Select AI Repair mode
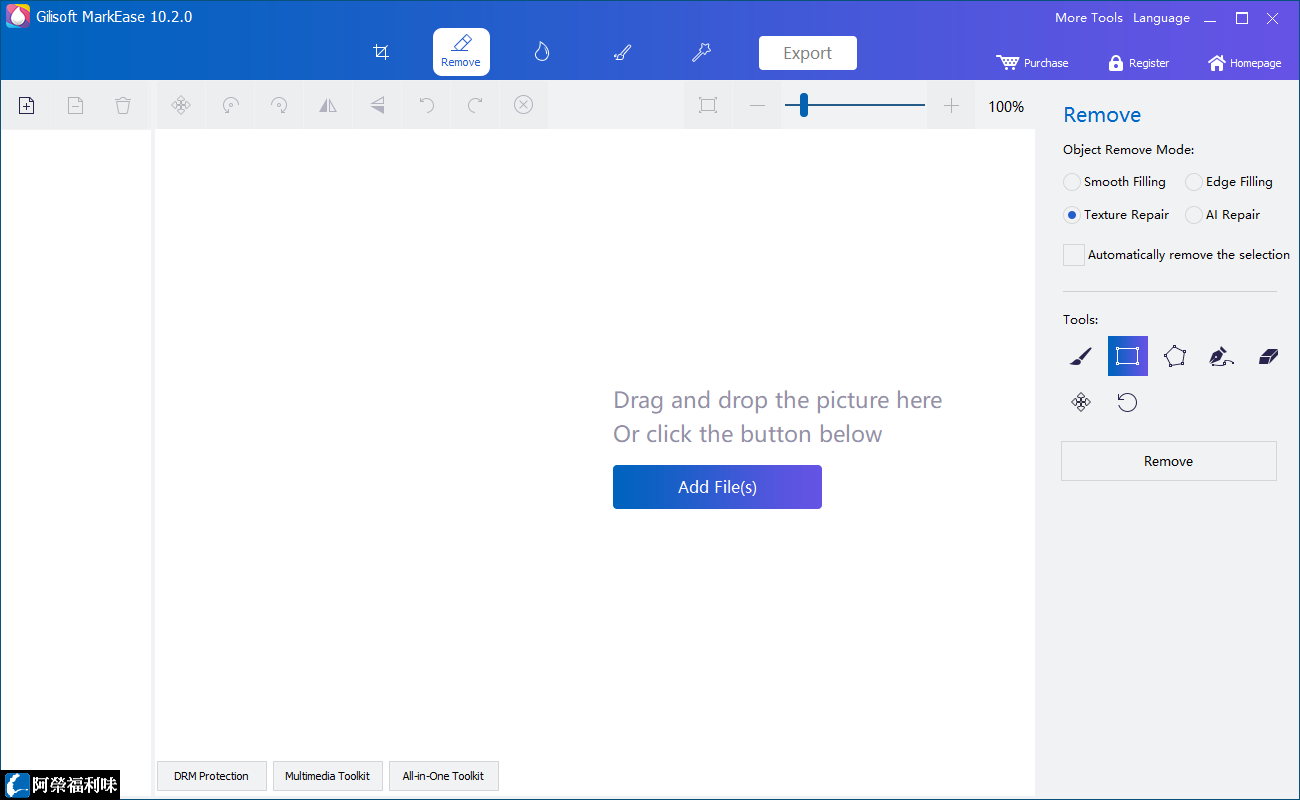1300x800 pixels. click(x=1223, y=215)
